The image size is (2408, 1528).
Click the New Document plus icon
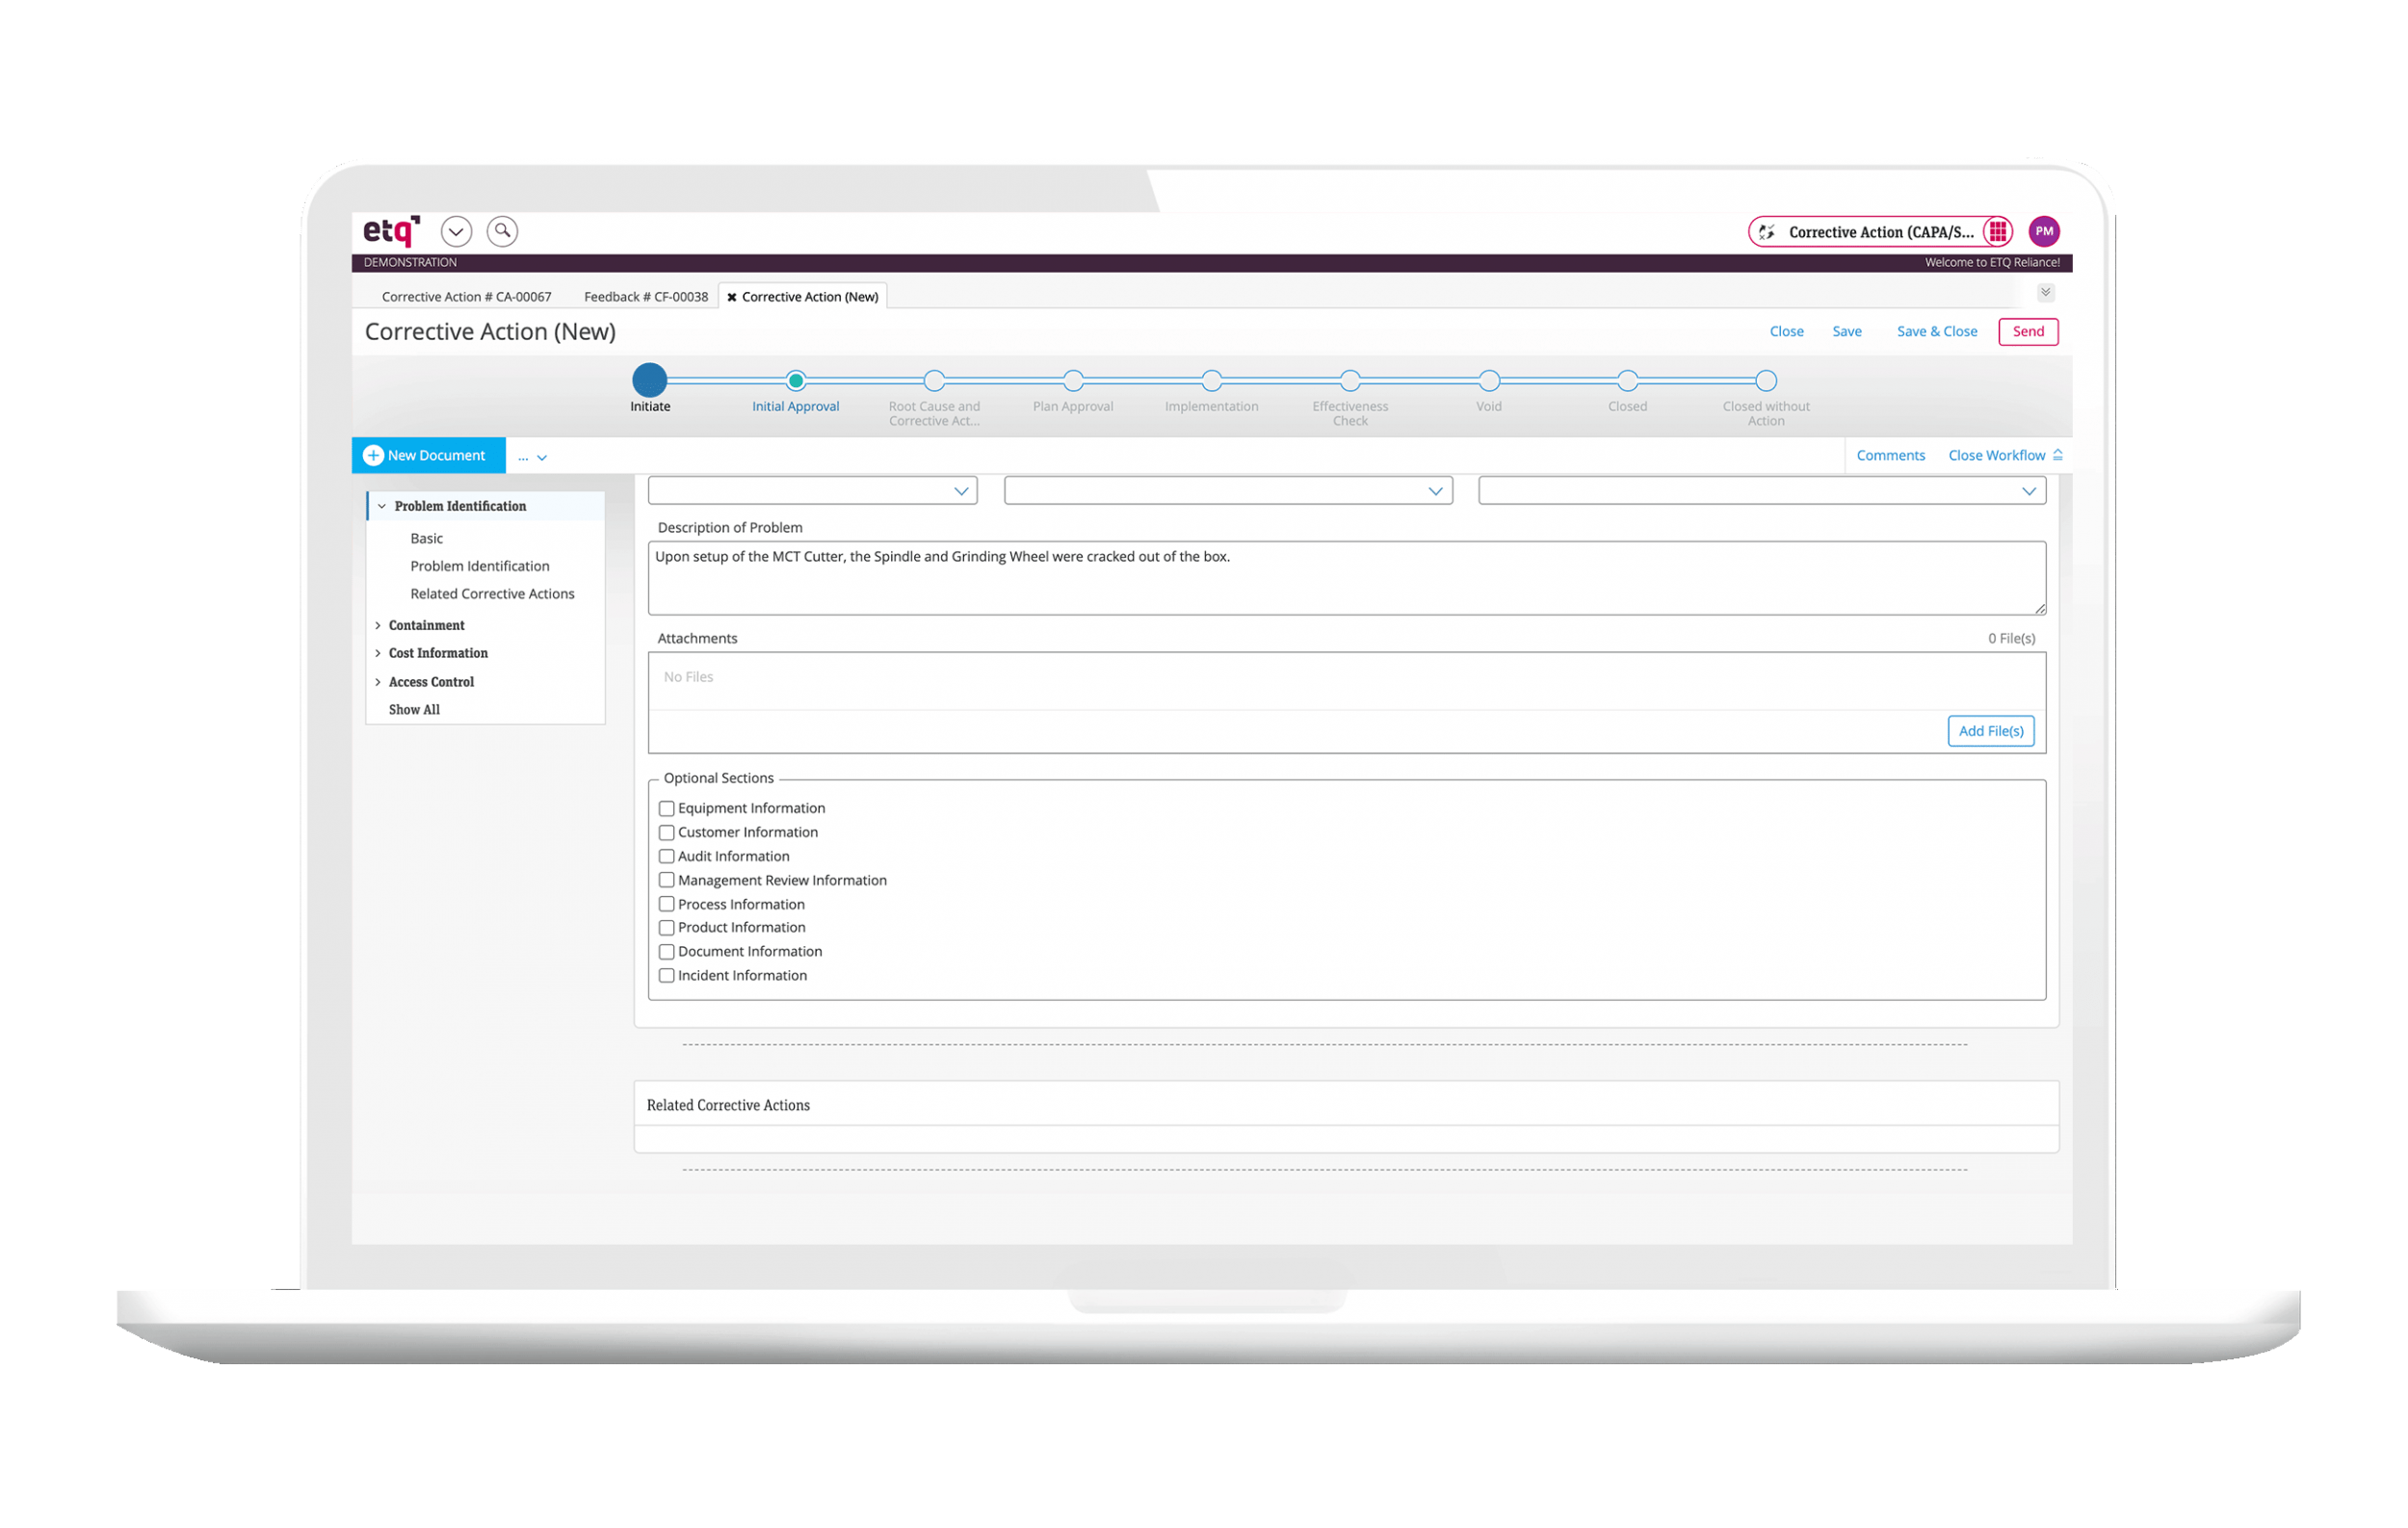tap(373, 455)
